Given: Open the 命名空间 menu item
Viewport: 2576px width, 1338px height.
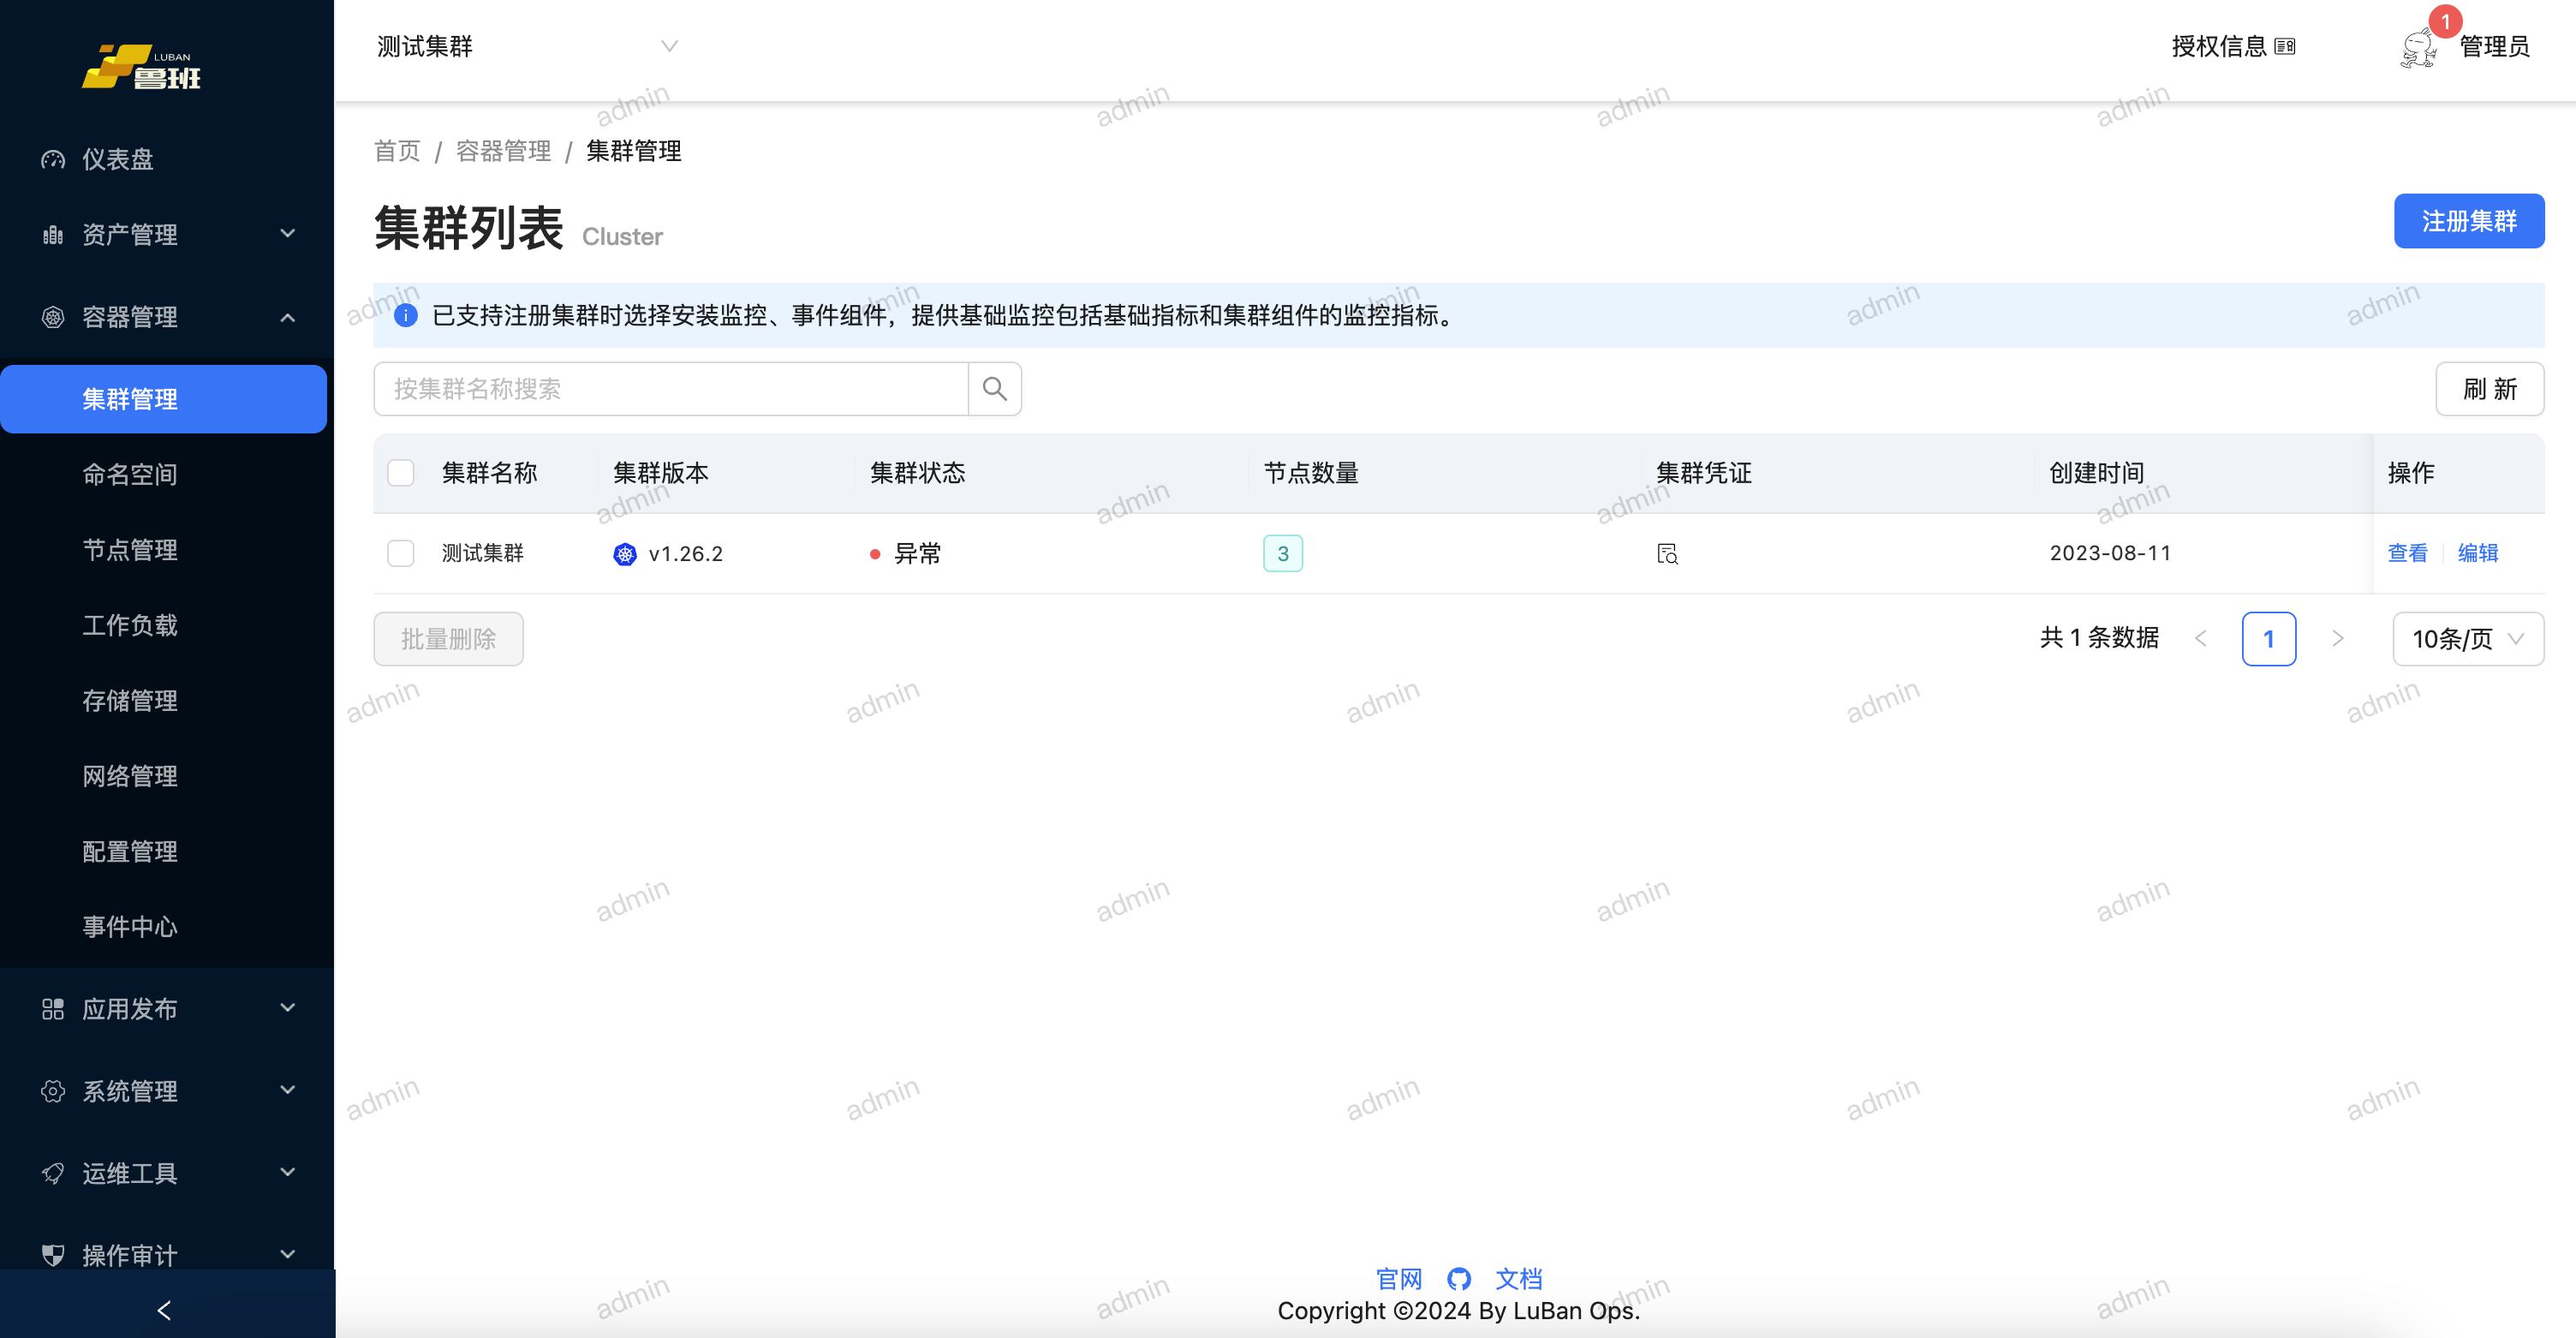Looking at the screenshot, I should (130, 474).
